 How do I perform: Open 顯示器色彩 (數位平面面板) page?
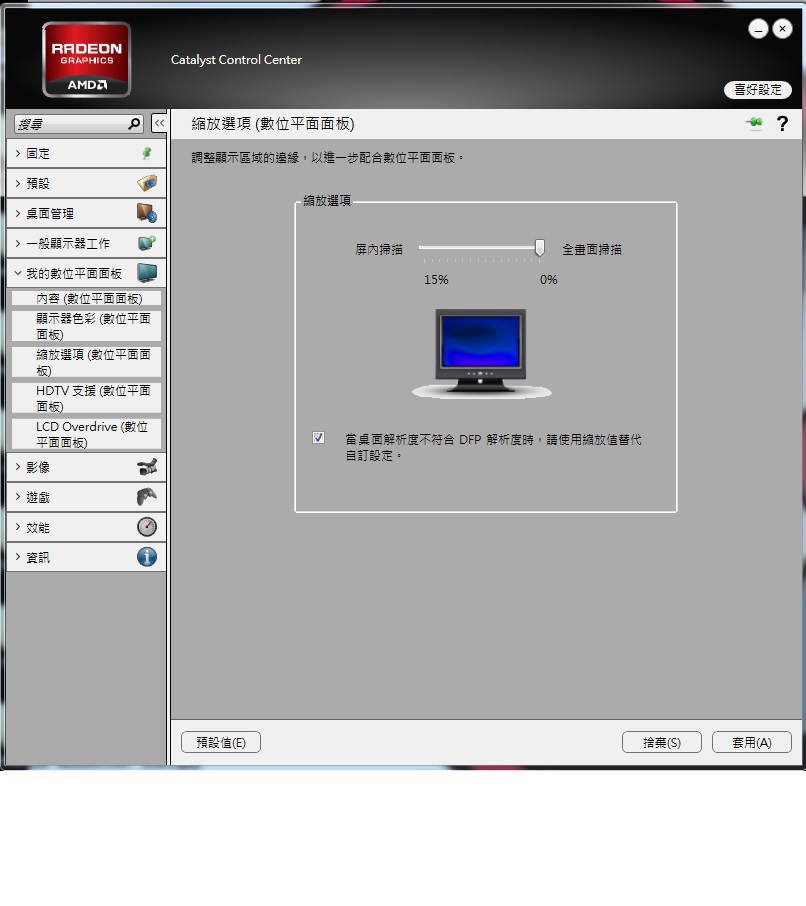click(x=87, y=326)
